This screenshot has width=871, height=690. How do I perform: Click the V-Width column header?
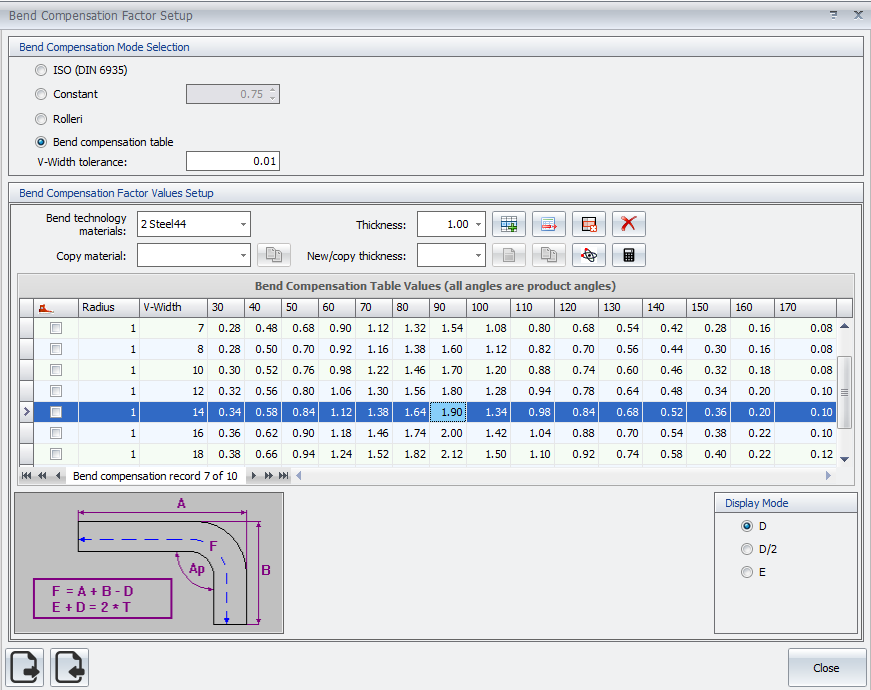pyautogui.click(x=172, y=307)
